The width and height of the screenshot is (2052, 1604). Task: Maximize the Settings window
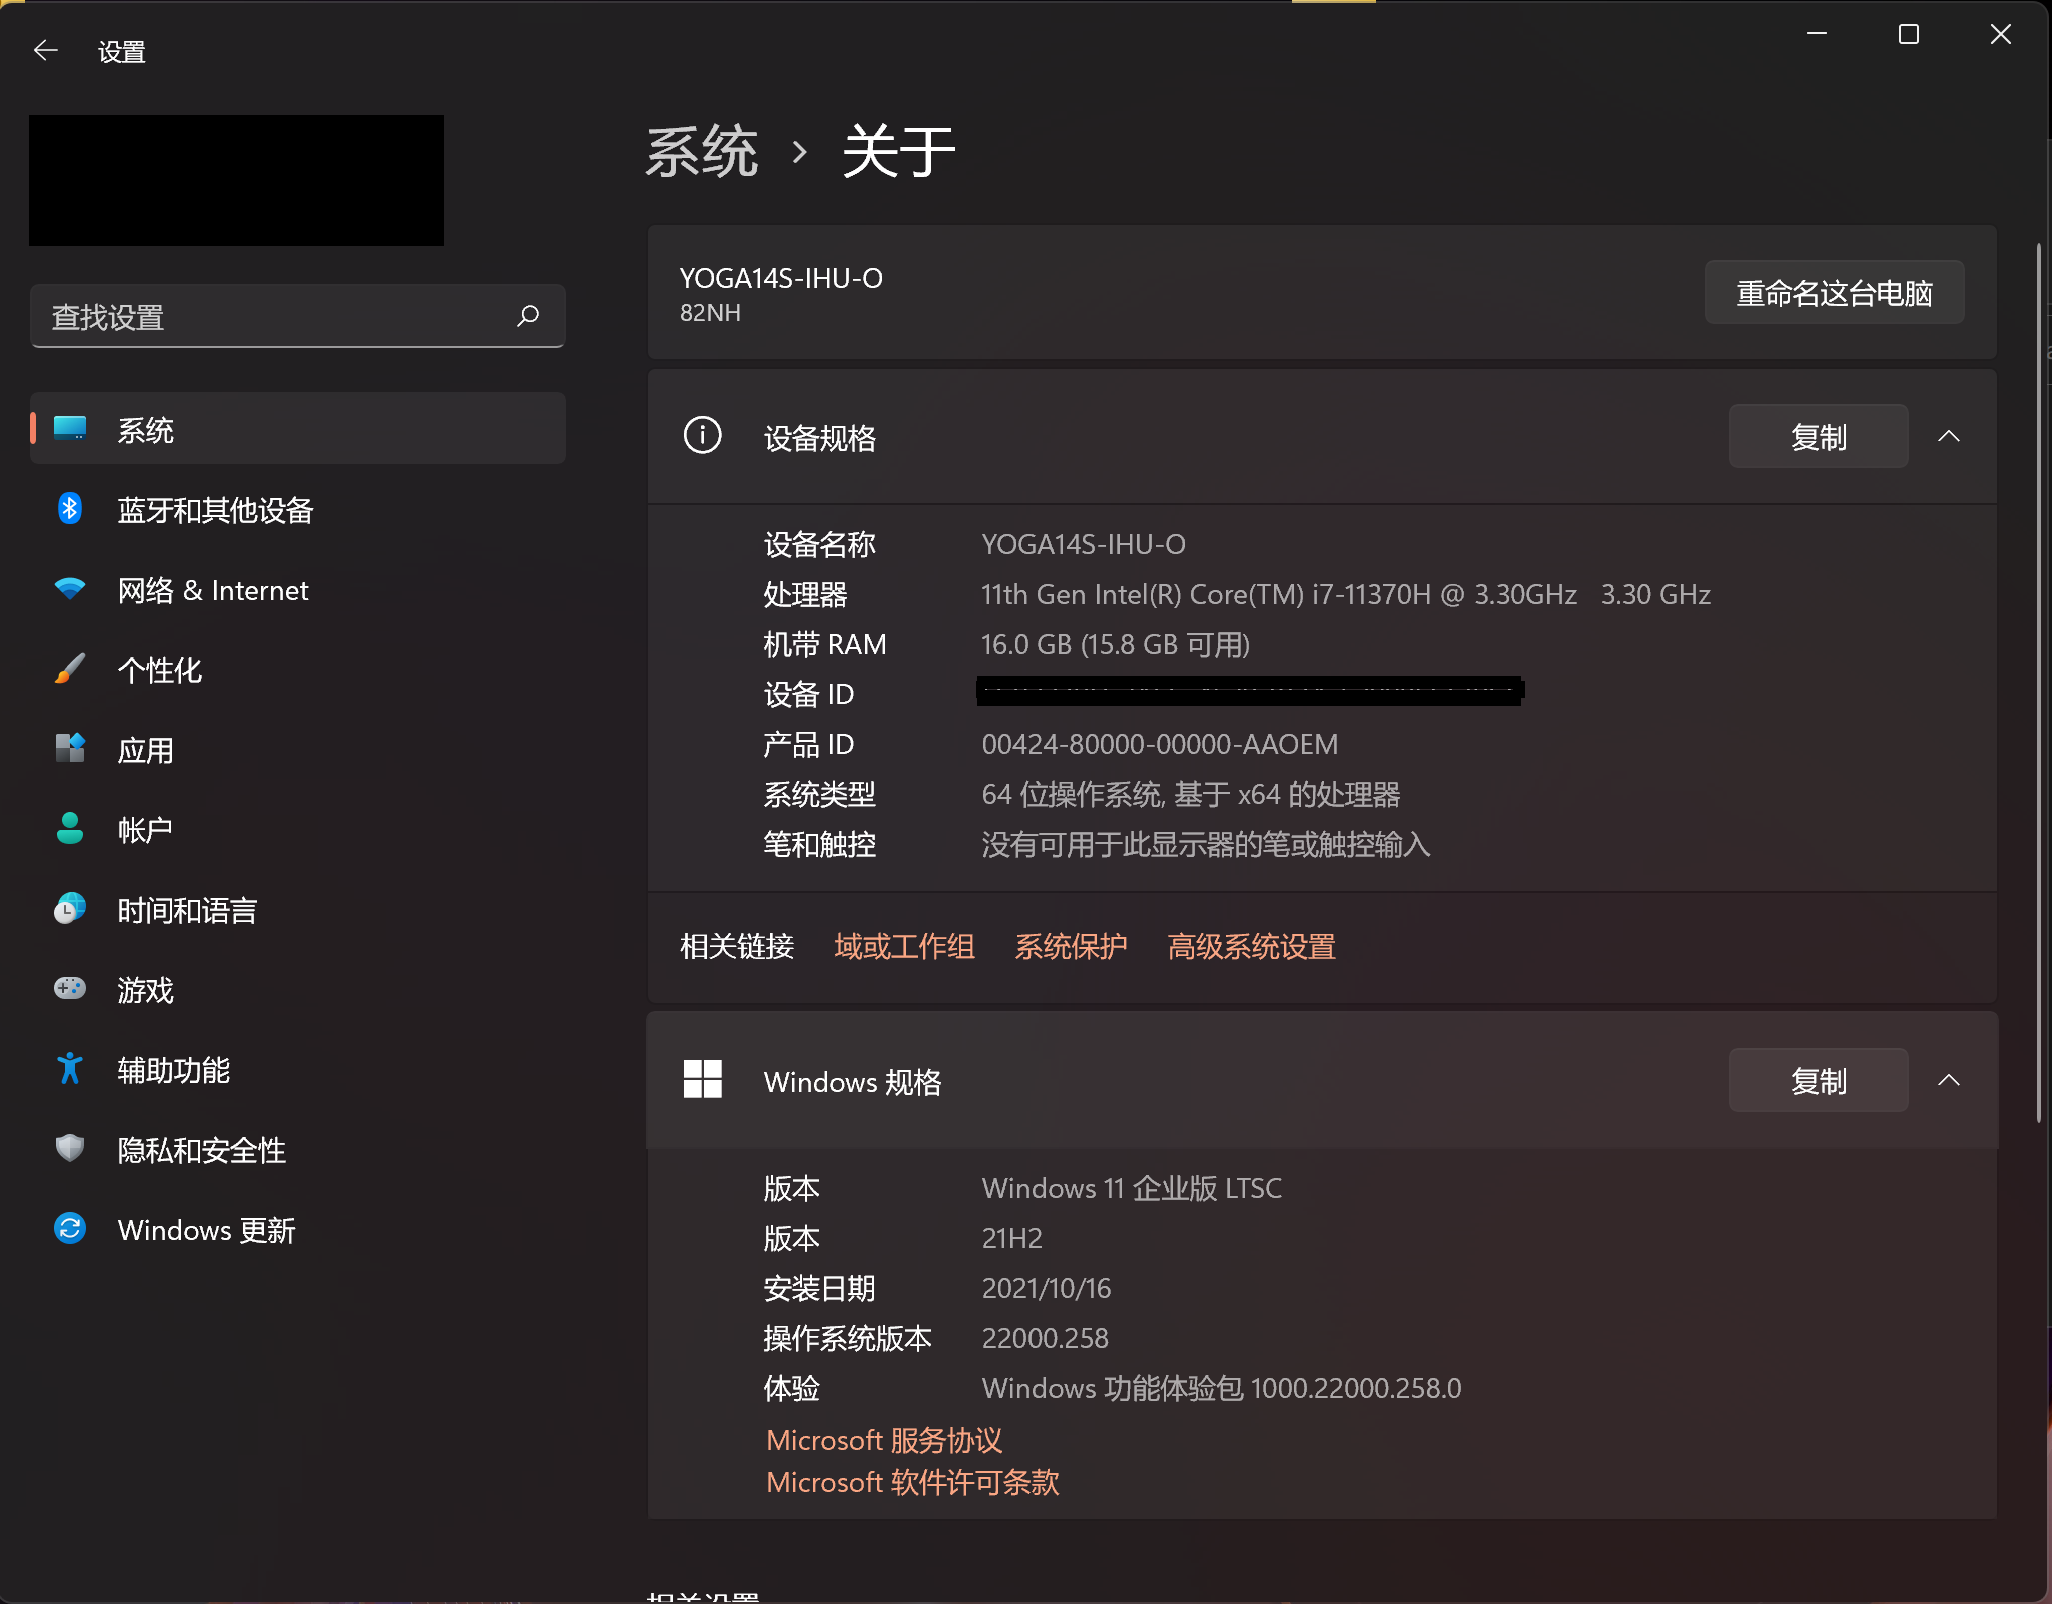(1909, 34)
